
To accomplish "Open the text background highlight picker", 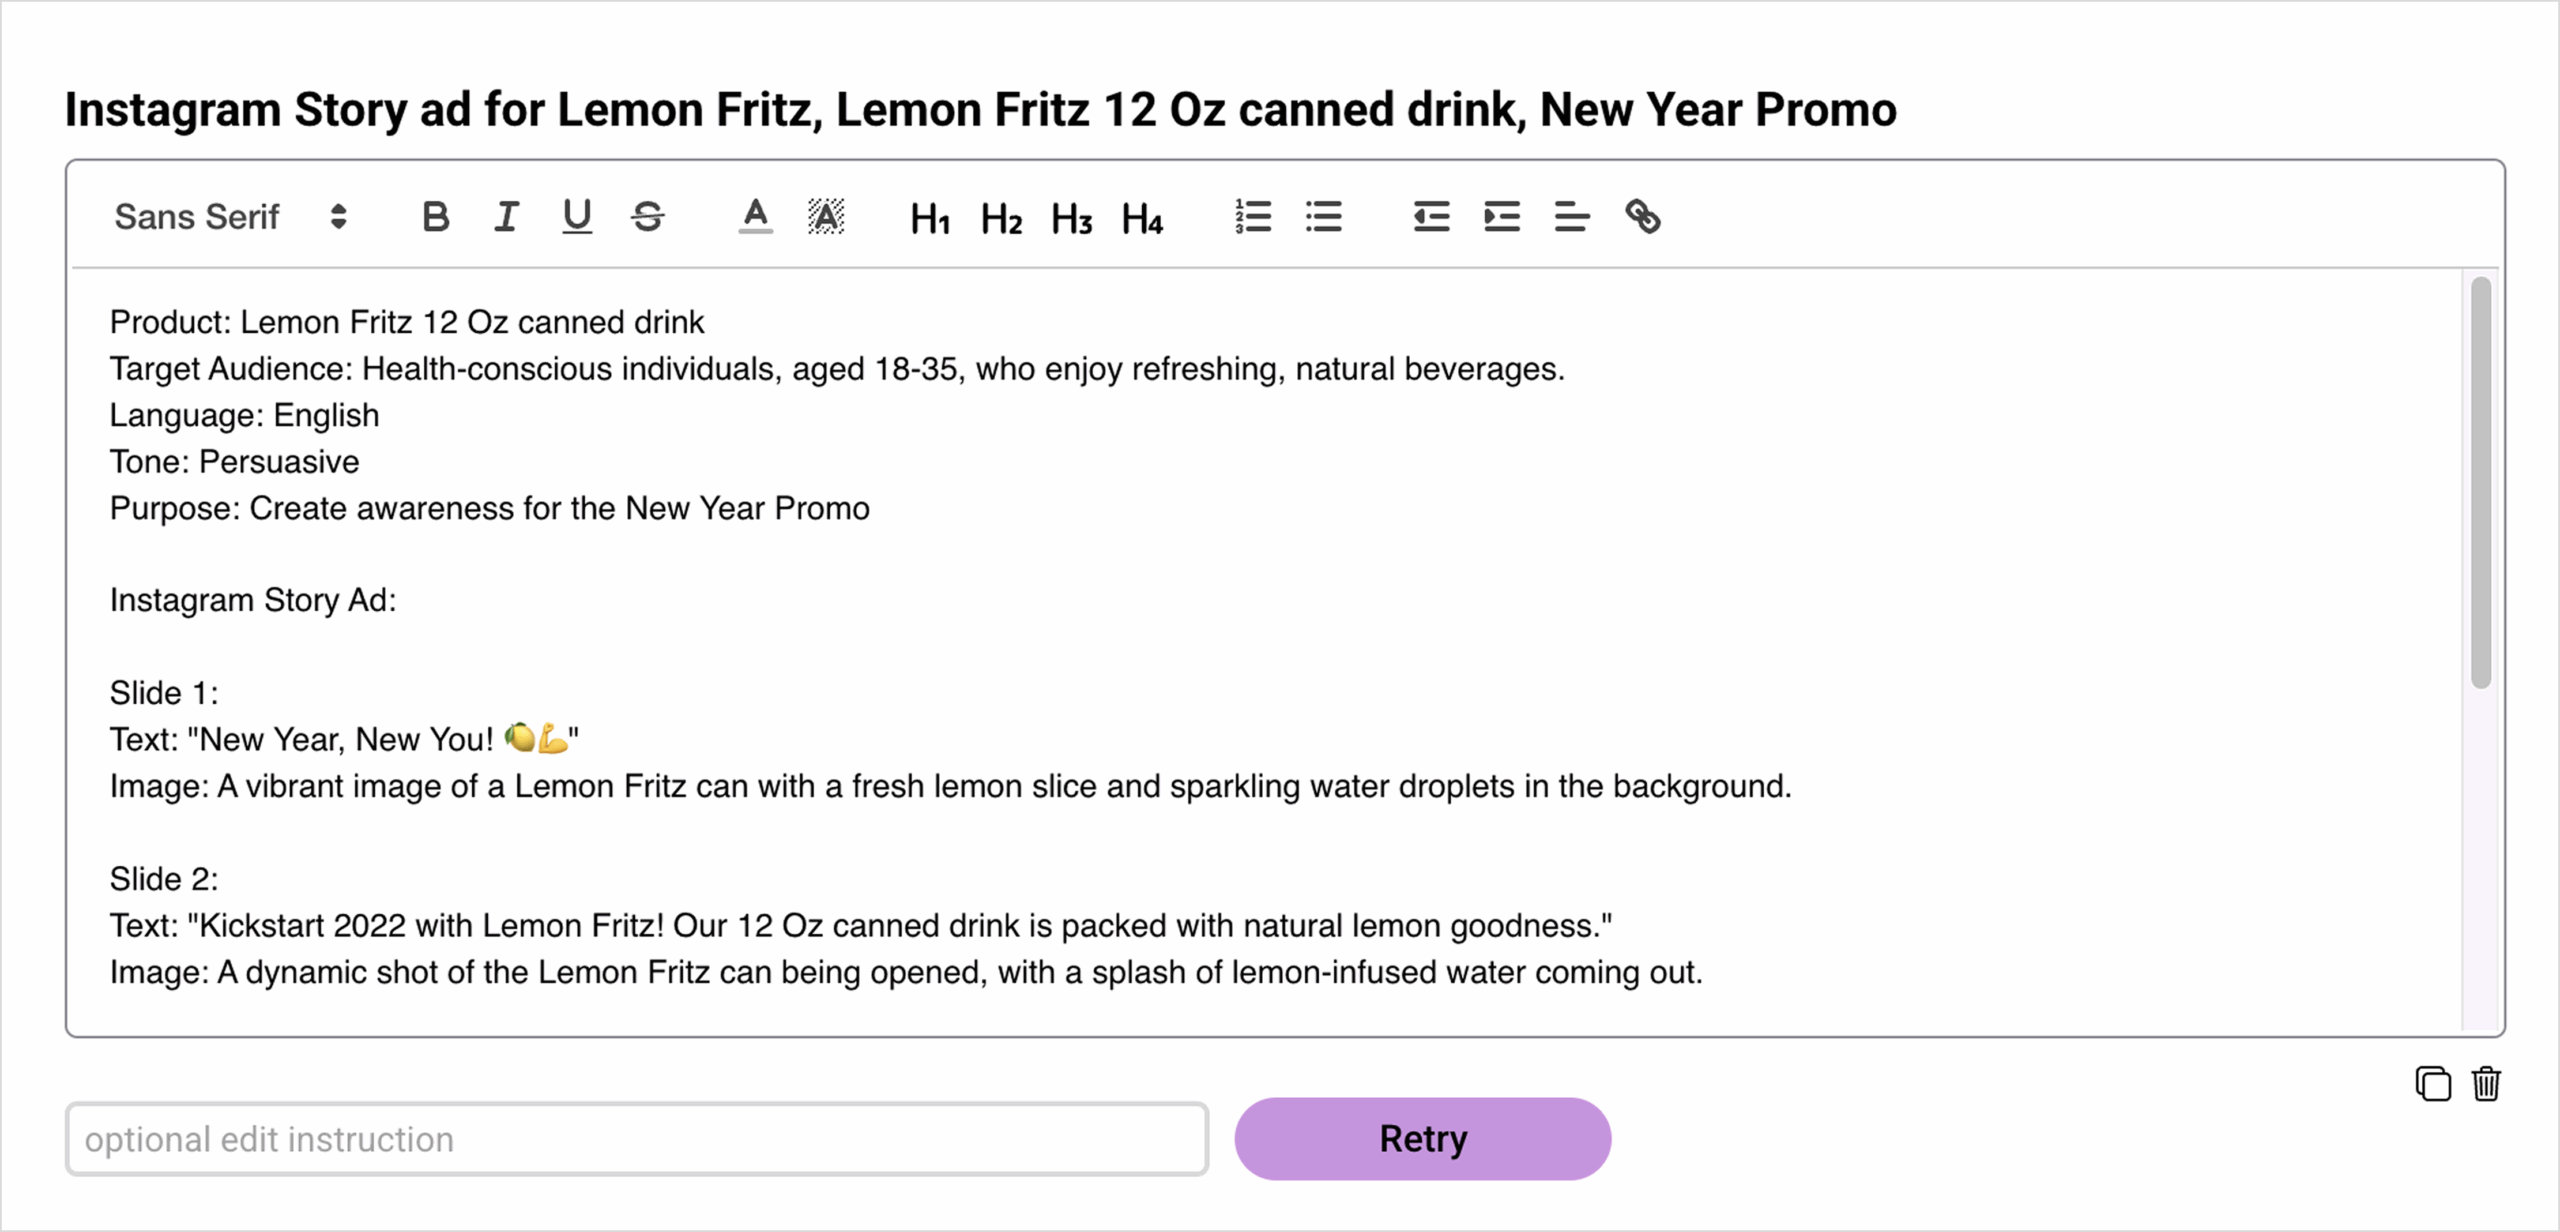I will point(826,217).
